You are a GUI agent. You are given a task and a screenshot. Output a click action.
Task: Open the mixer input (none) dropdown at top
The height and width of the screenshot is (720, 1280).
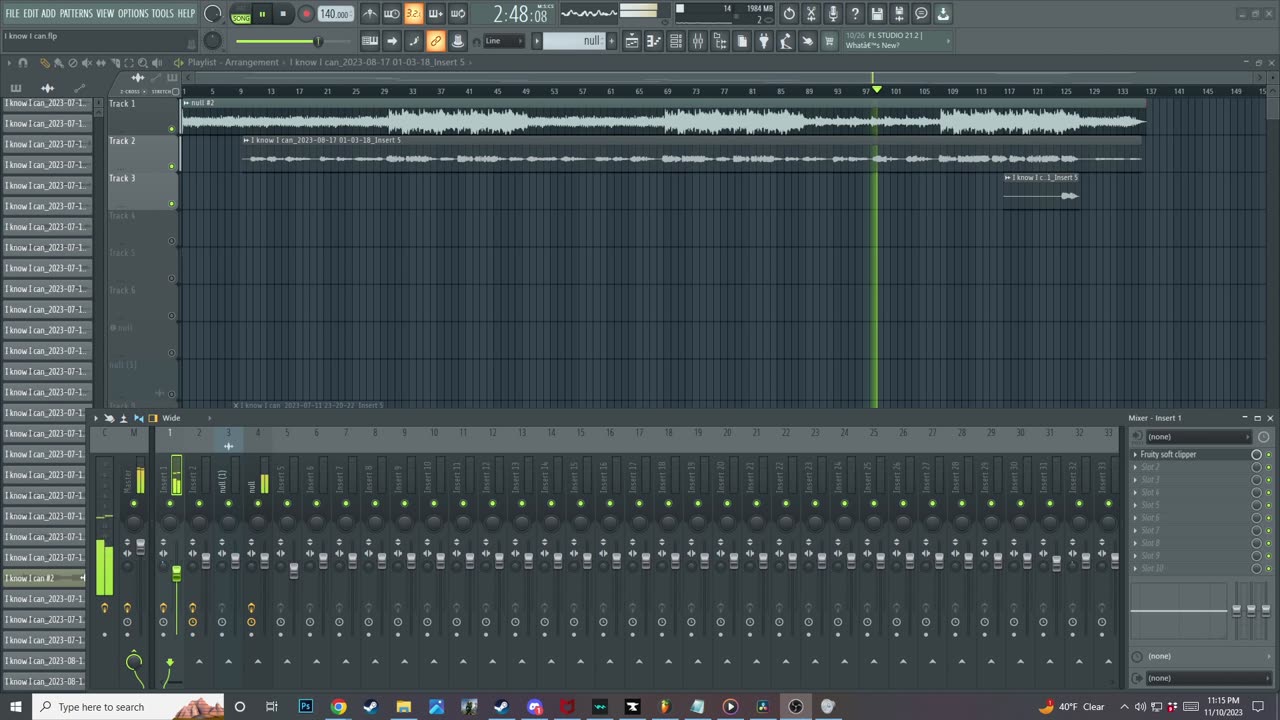(x=1198, y=437)
